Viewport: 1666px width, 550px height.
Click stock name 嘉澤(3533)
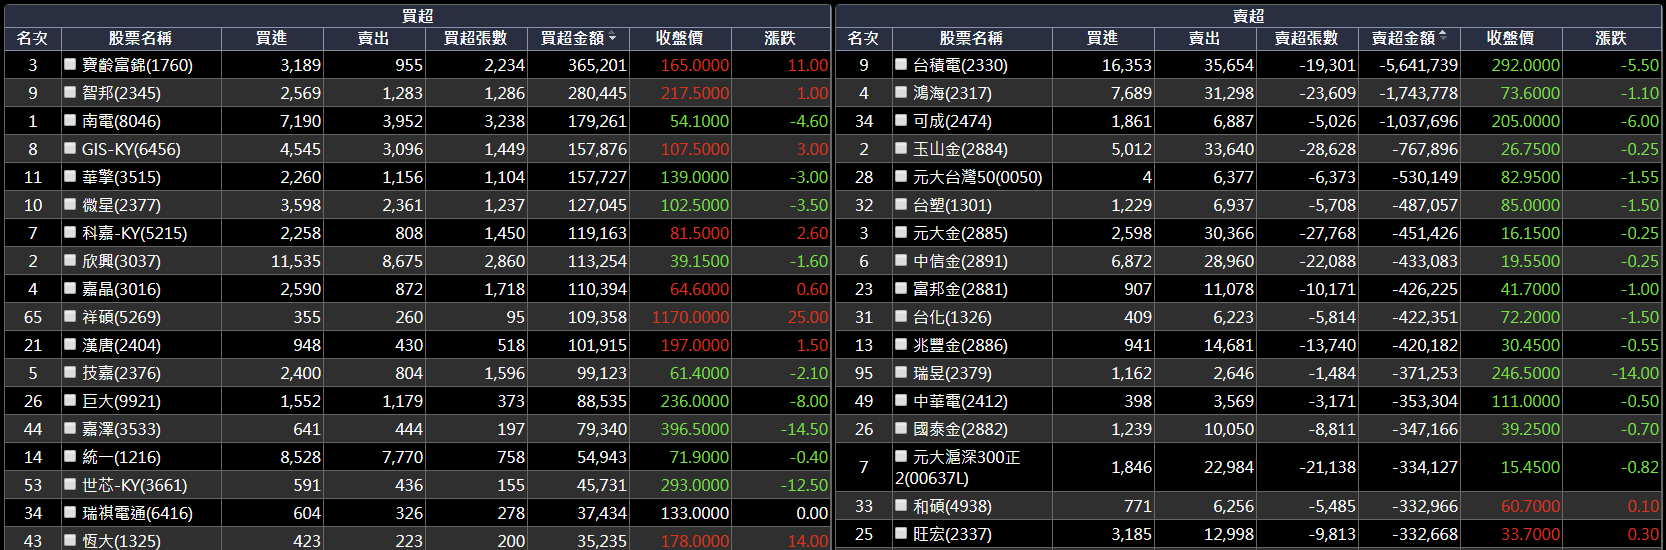[121, 429]
